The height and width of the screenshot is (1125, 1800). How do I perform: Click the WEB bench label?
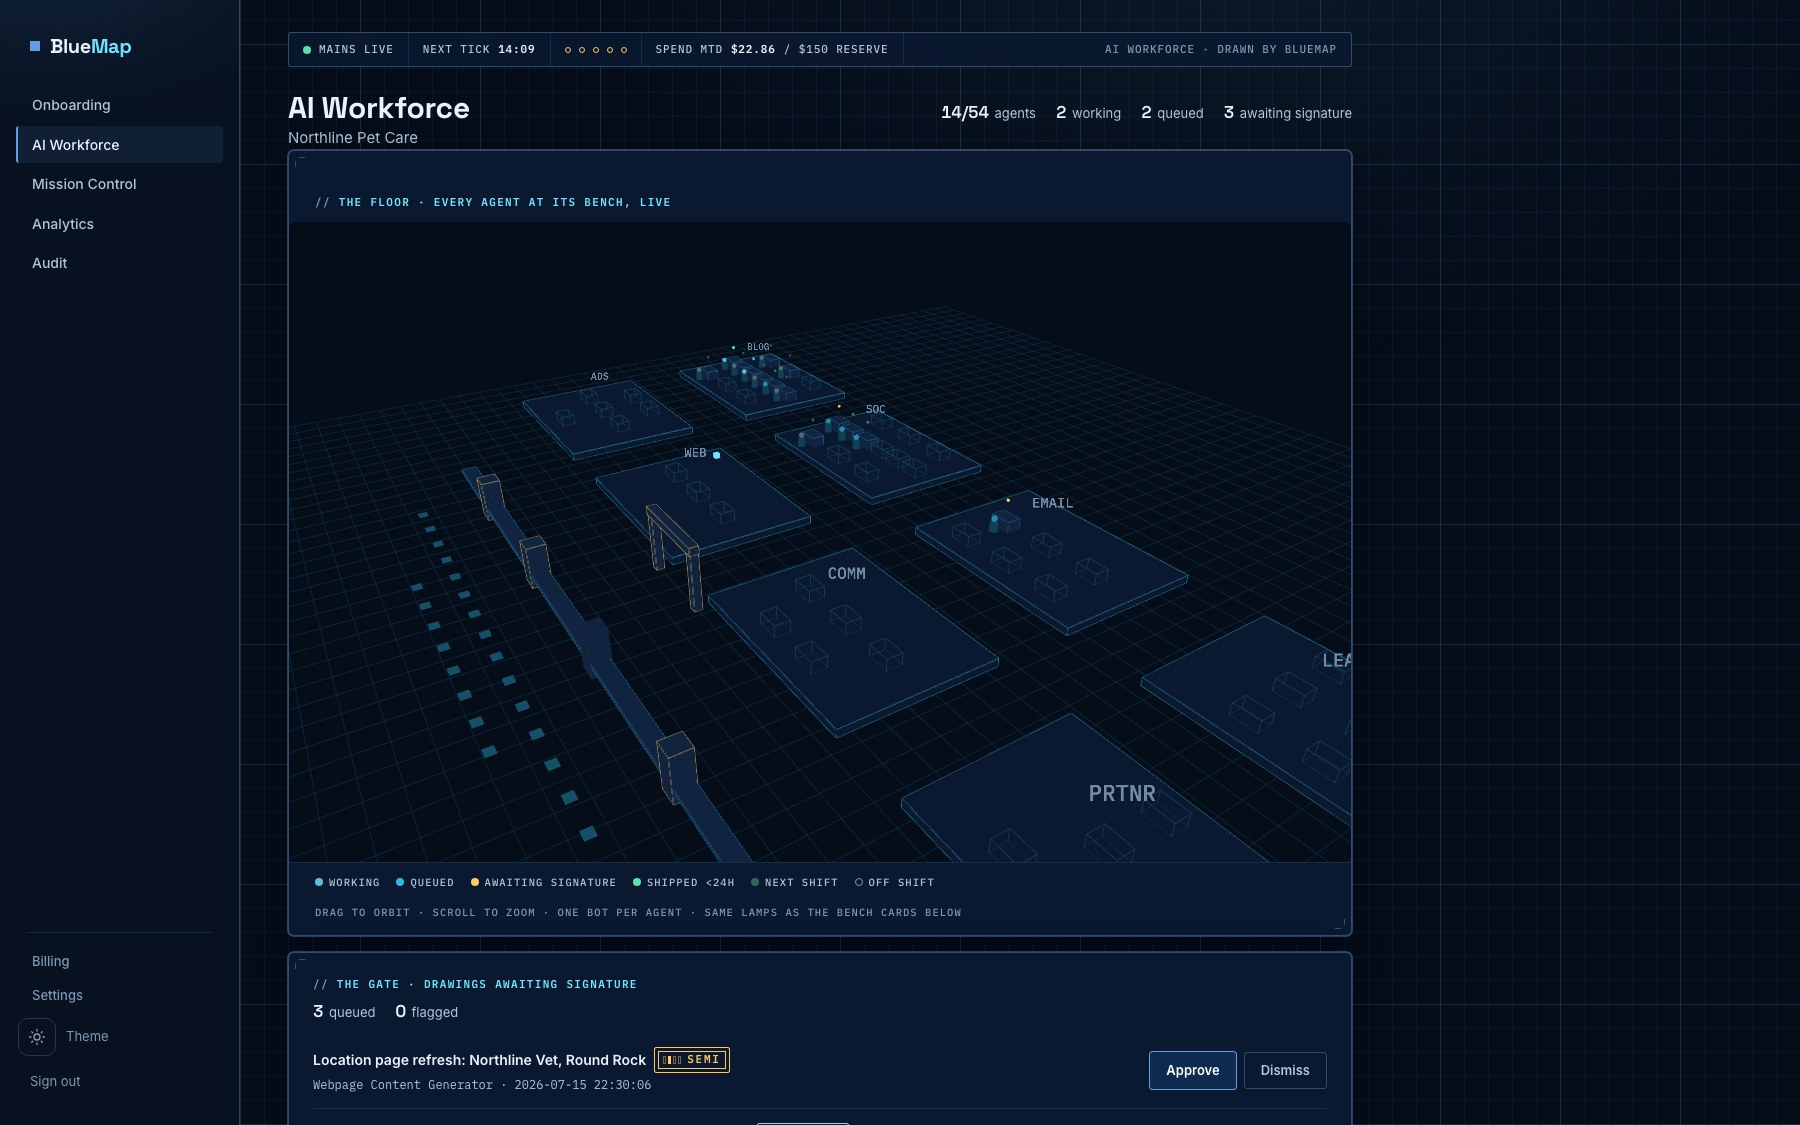(695, 453)
